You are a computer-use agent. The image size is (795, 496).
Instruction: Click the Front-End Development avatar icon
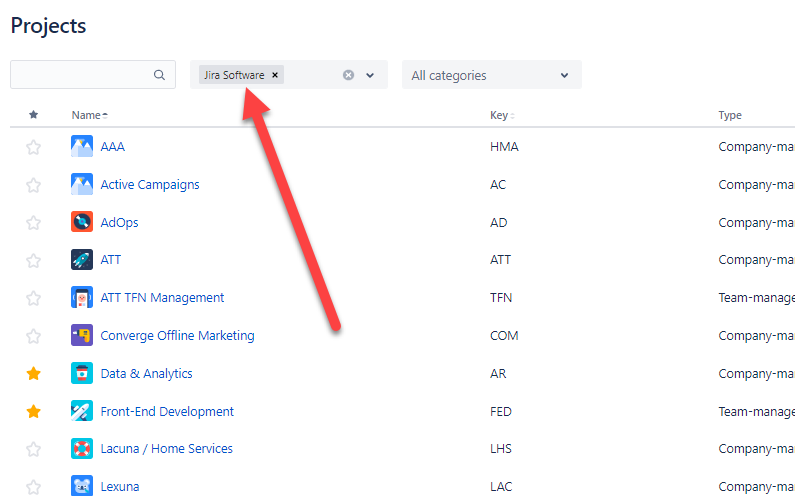tap(82, 411)
